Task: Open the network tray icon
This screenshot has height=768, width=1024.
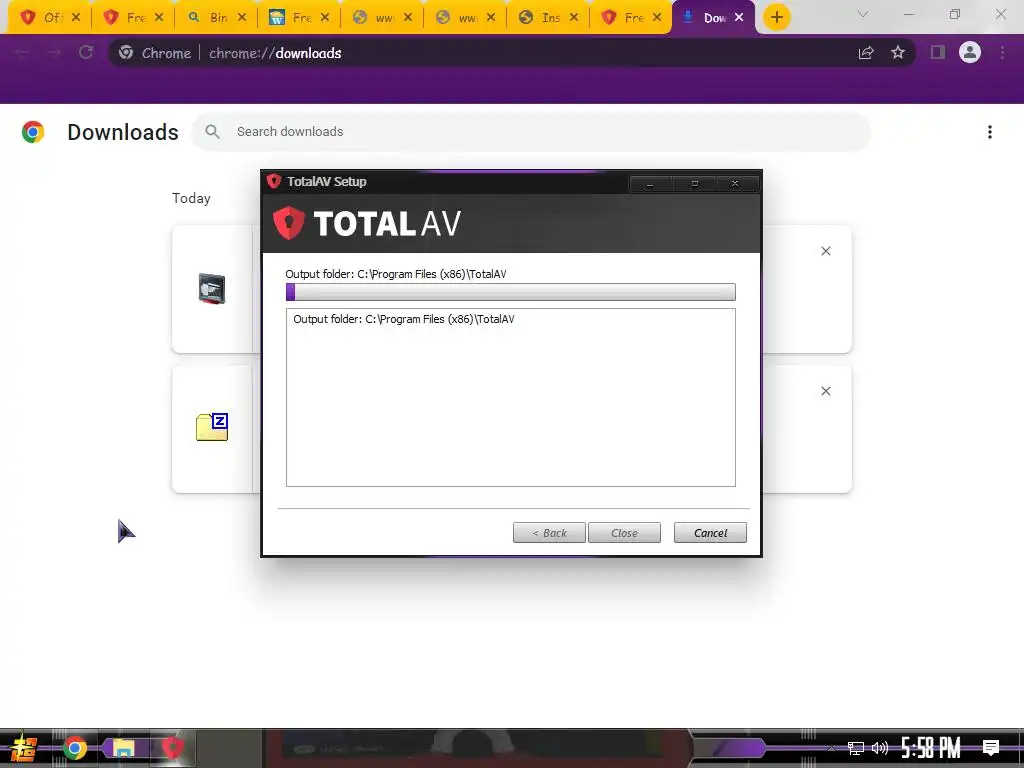Action: (x=856, y=748)
